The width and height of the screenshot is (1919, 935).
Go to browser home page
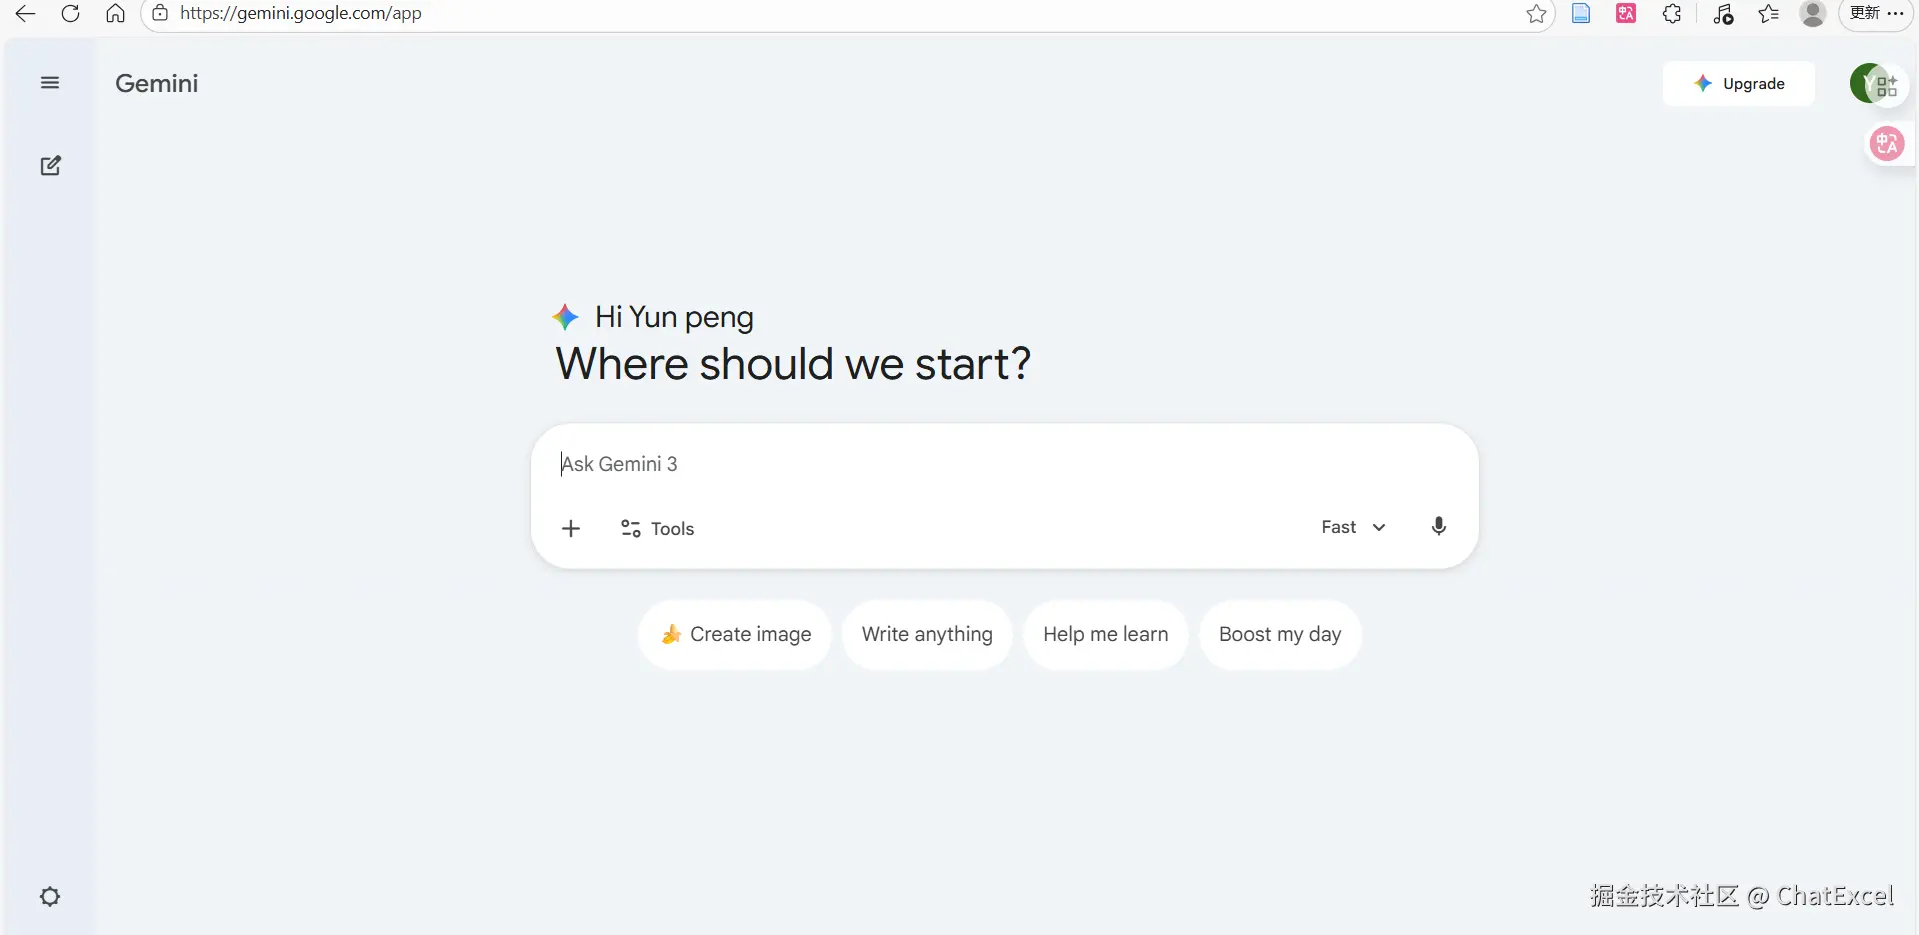[x=116, y=14]
